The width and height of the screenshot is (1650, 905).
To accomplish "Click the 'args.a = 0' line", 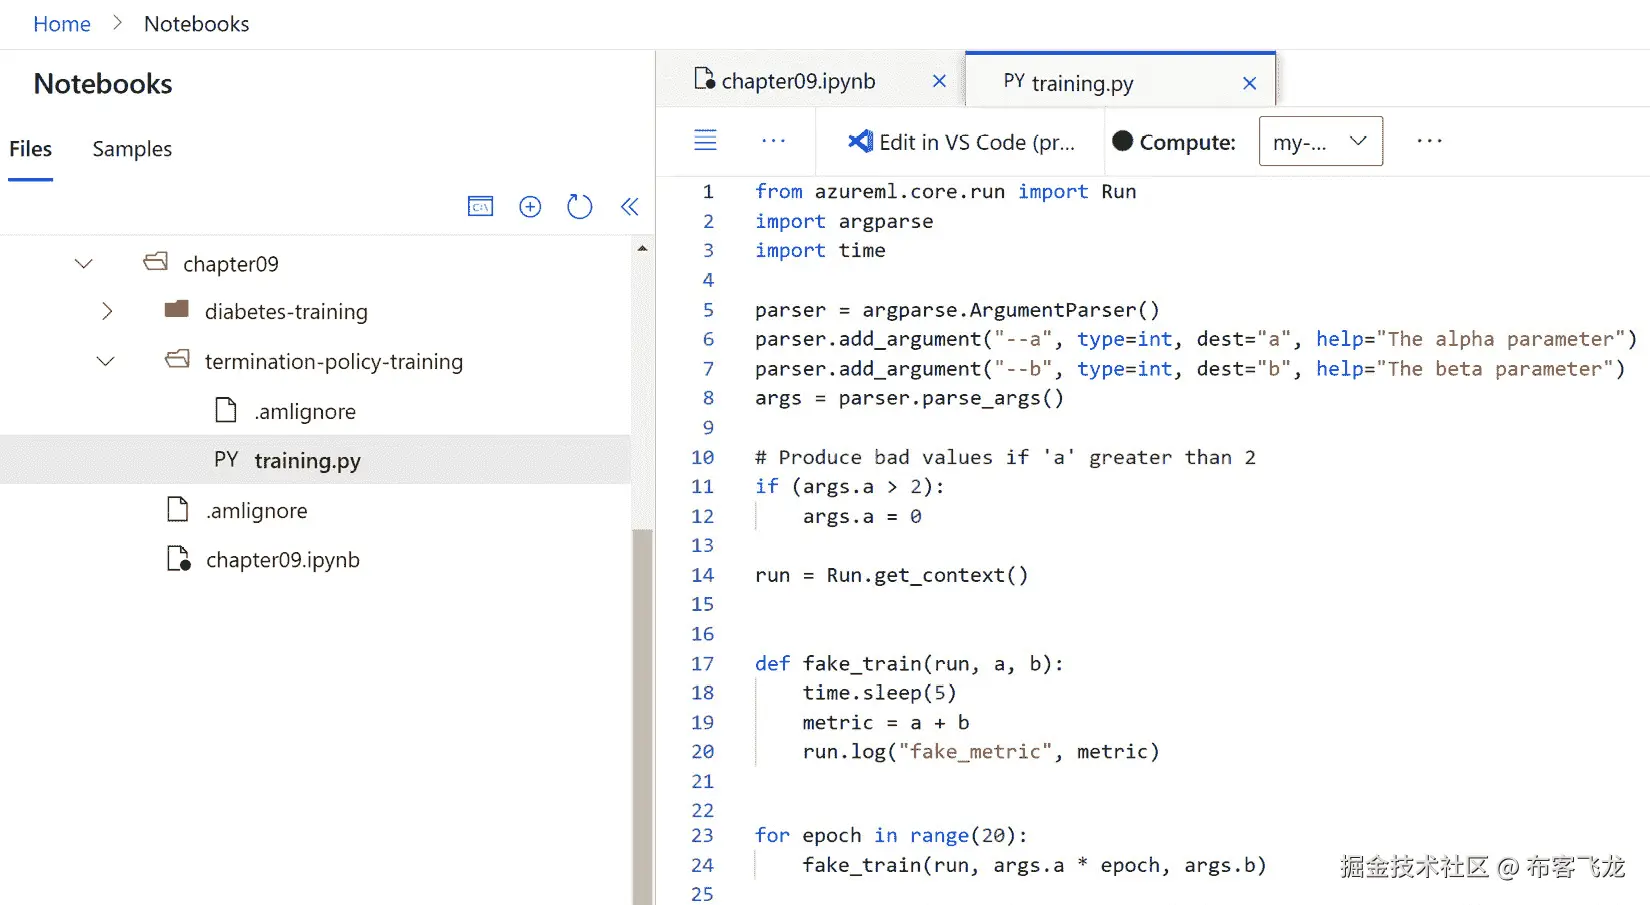I will pyautogui.click(x=862, y=516).
